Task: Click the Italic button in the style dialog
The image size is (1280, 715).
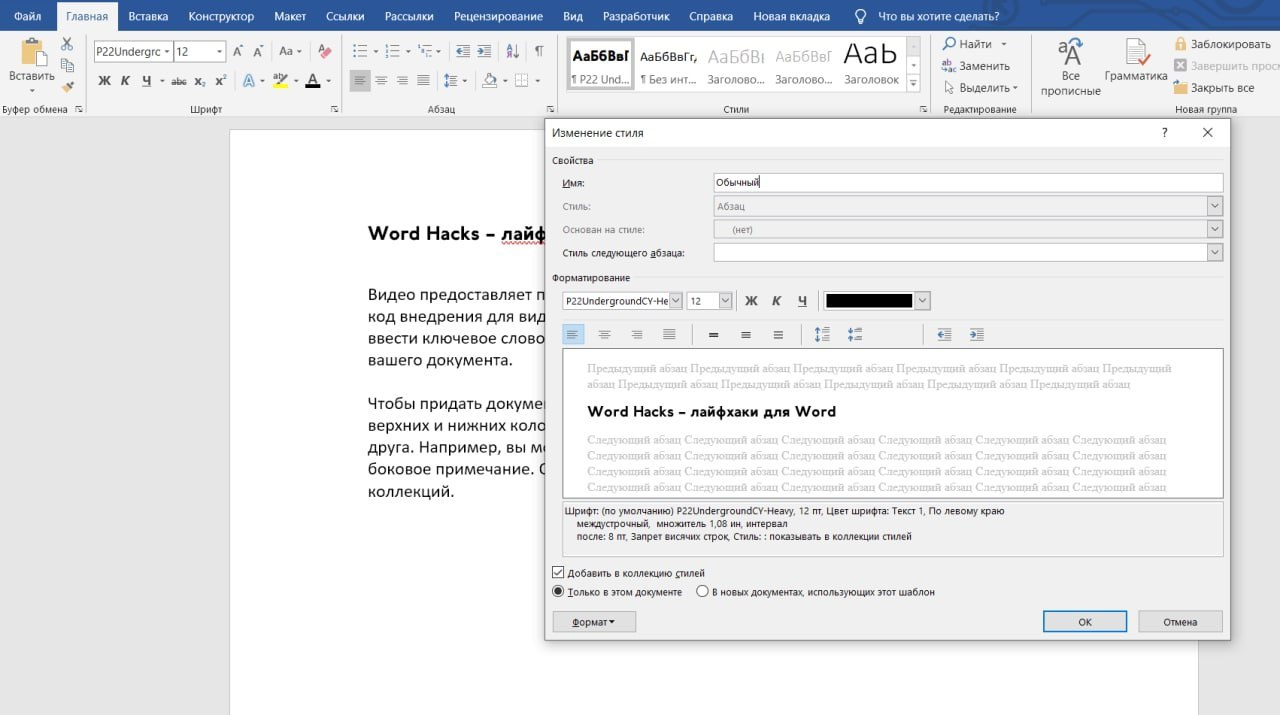Action: pyautogui.click(x=776, y=301)
